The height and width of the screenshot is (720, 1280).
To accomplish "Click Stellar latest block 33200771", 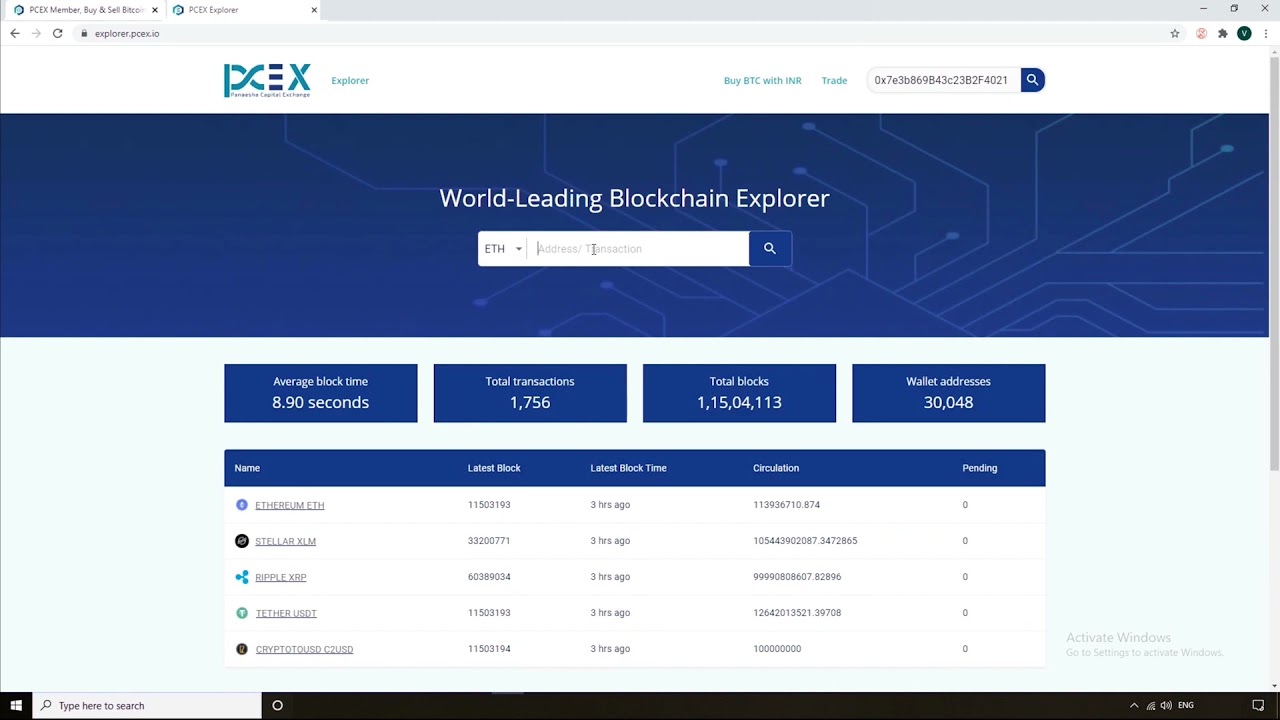I will [x=489, y=541].
